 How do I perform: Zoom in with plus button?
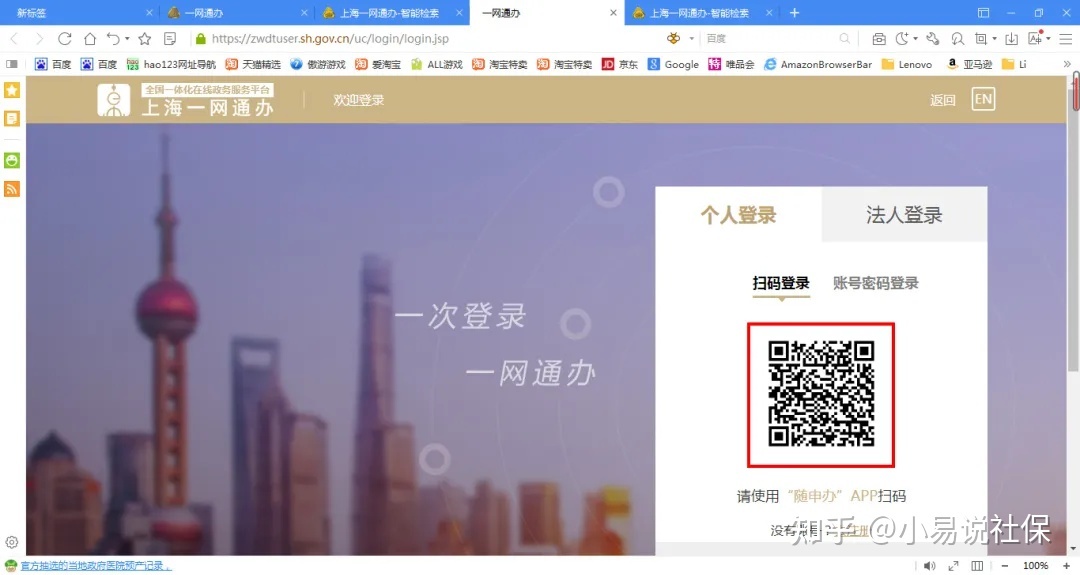[x=1066, y=565]
